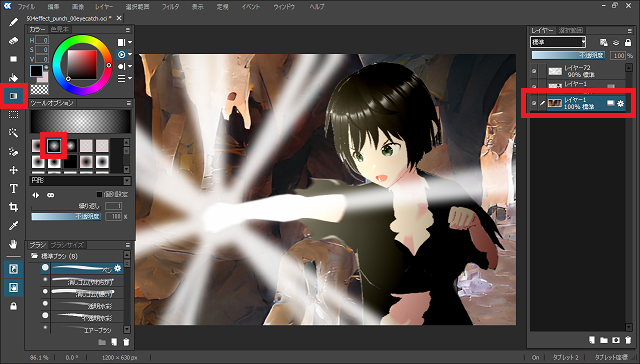Select the crop tool
This screenshot has width=640, height=364.
coord(13,207)
